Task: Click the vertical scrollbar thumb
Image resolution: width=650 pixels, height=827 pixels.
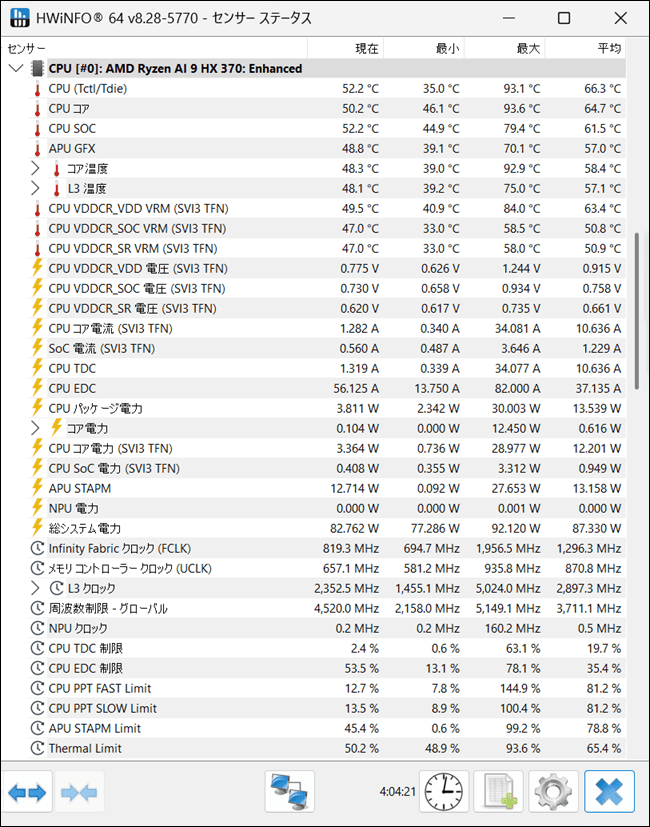Action: click(637, 310)
